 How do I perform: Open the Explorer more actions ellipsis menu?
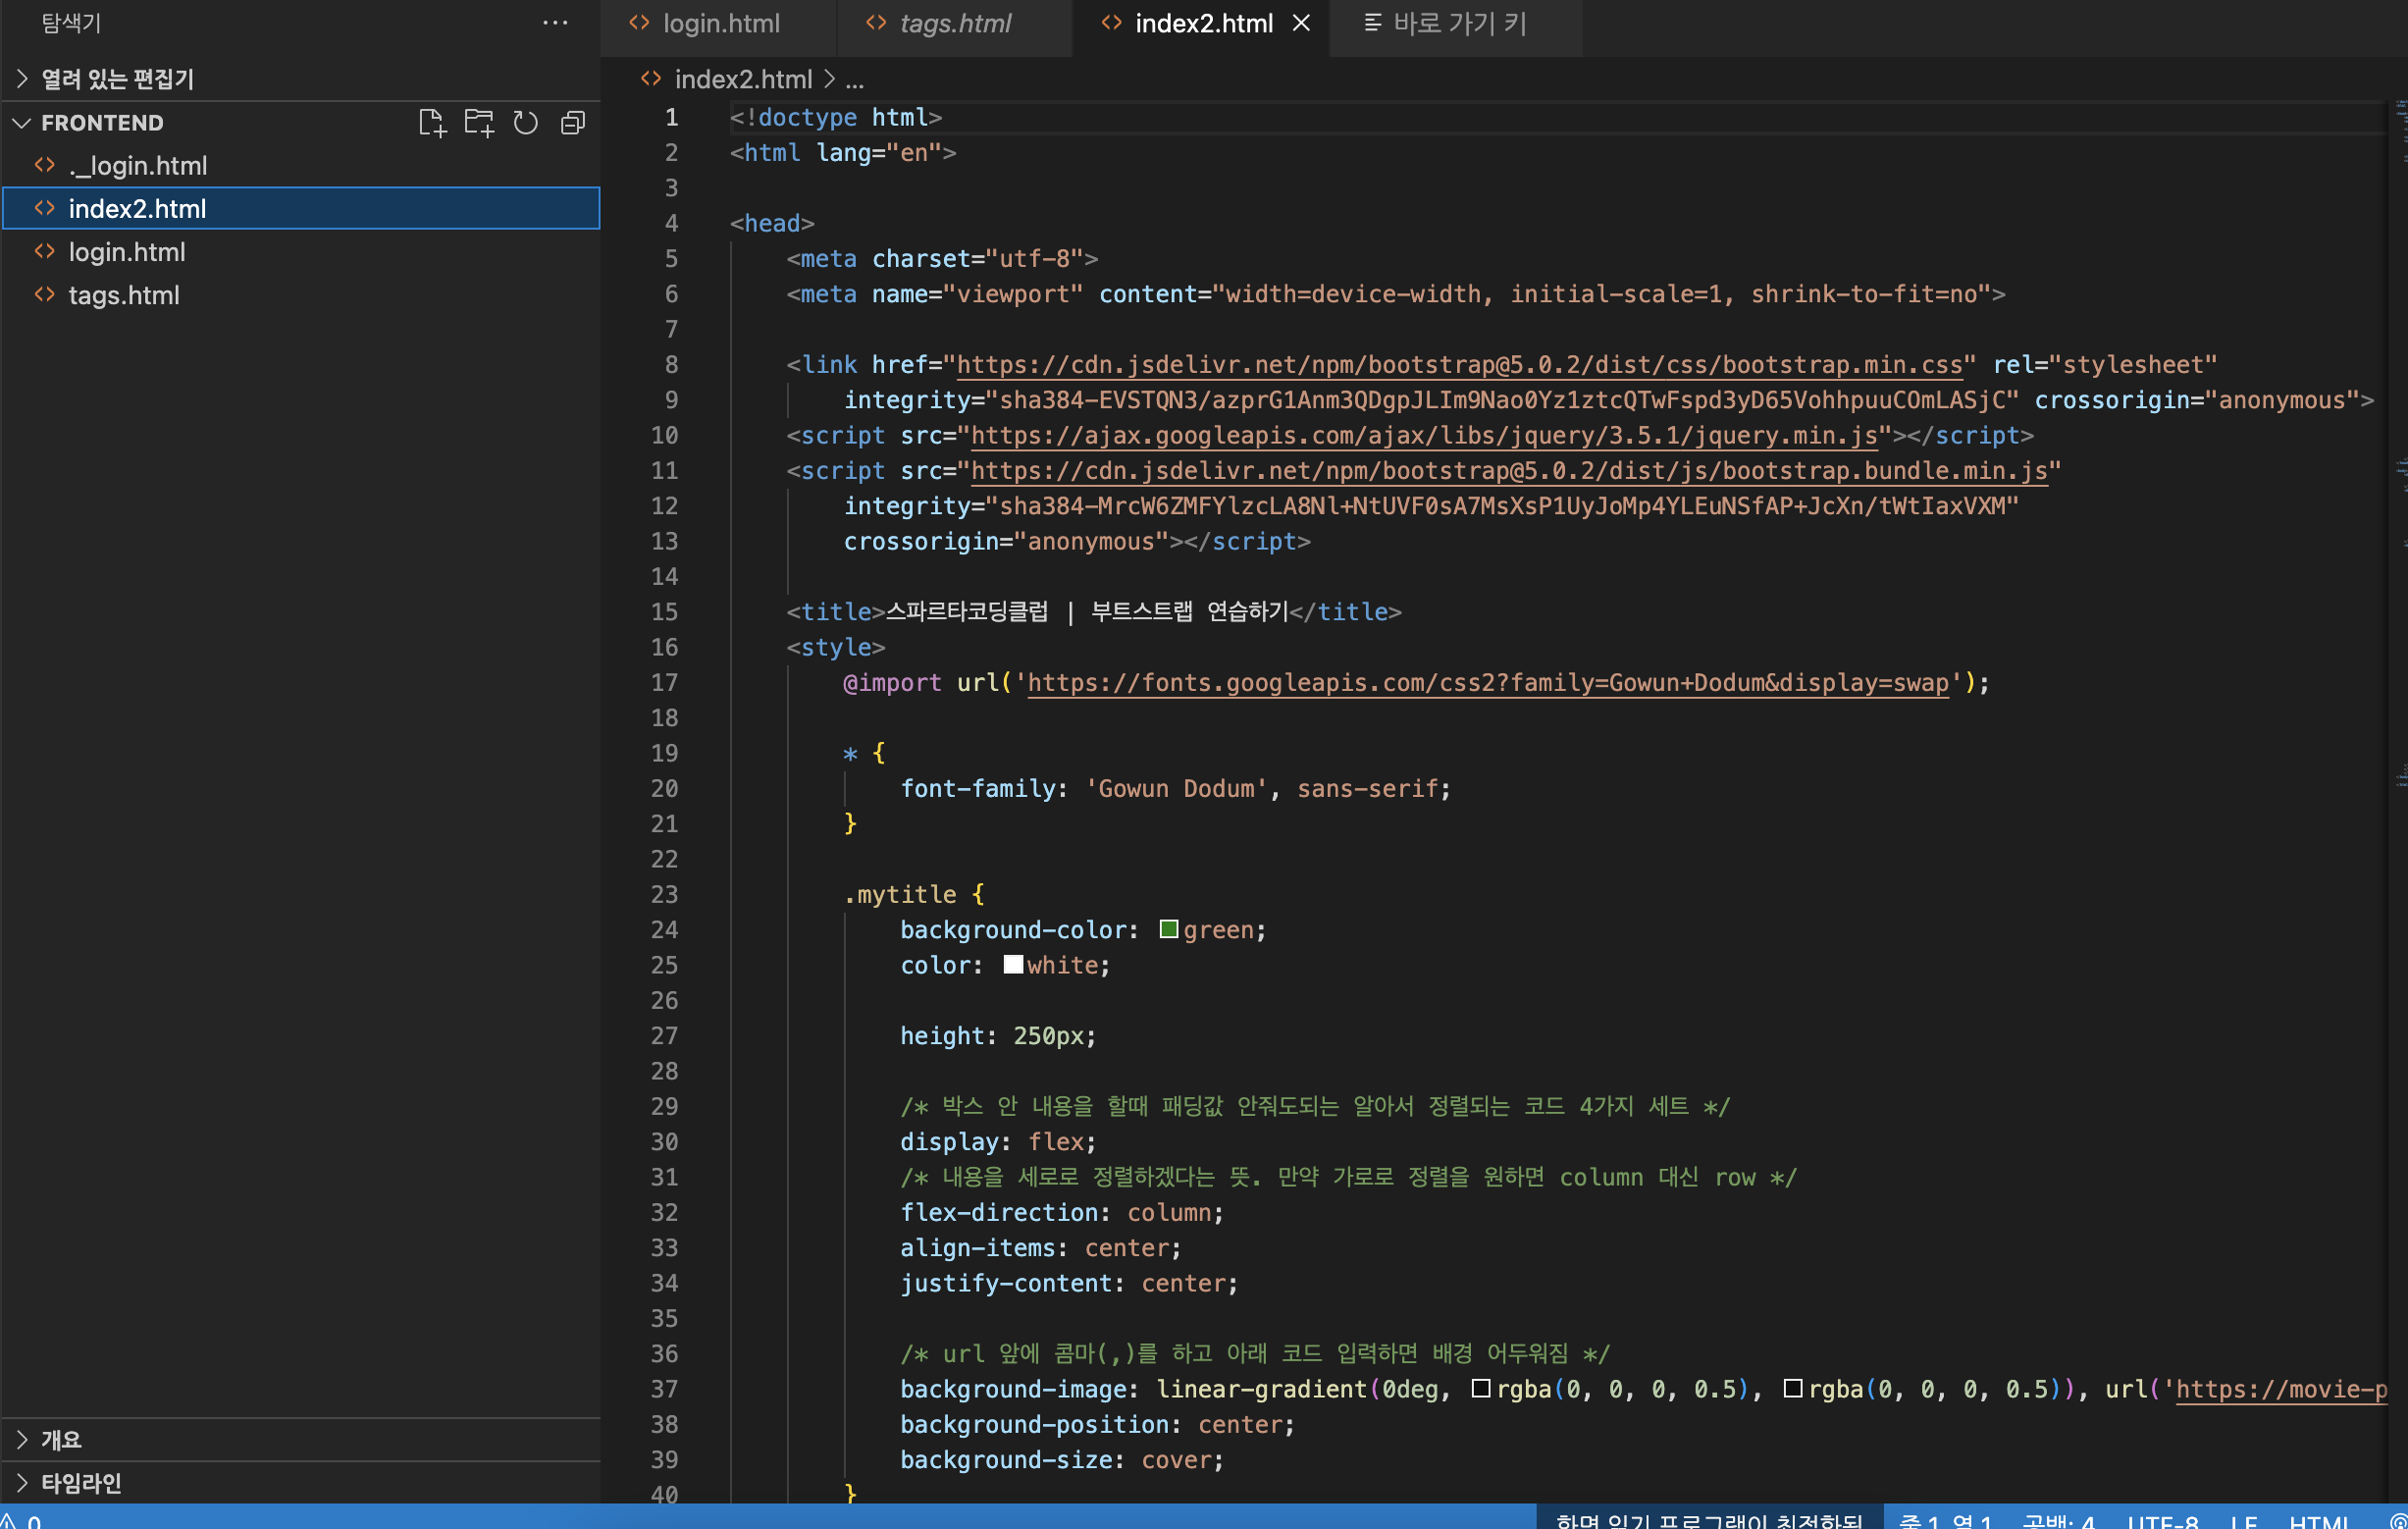[555, 23]
